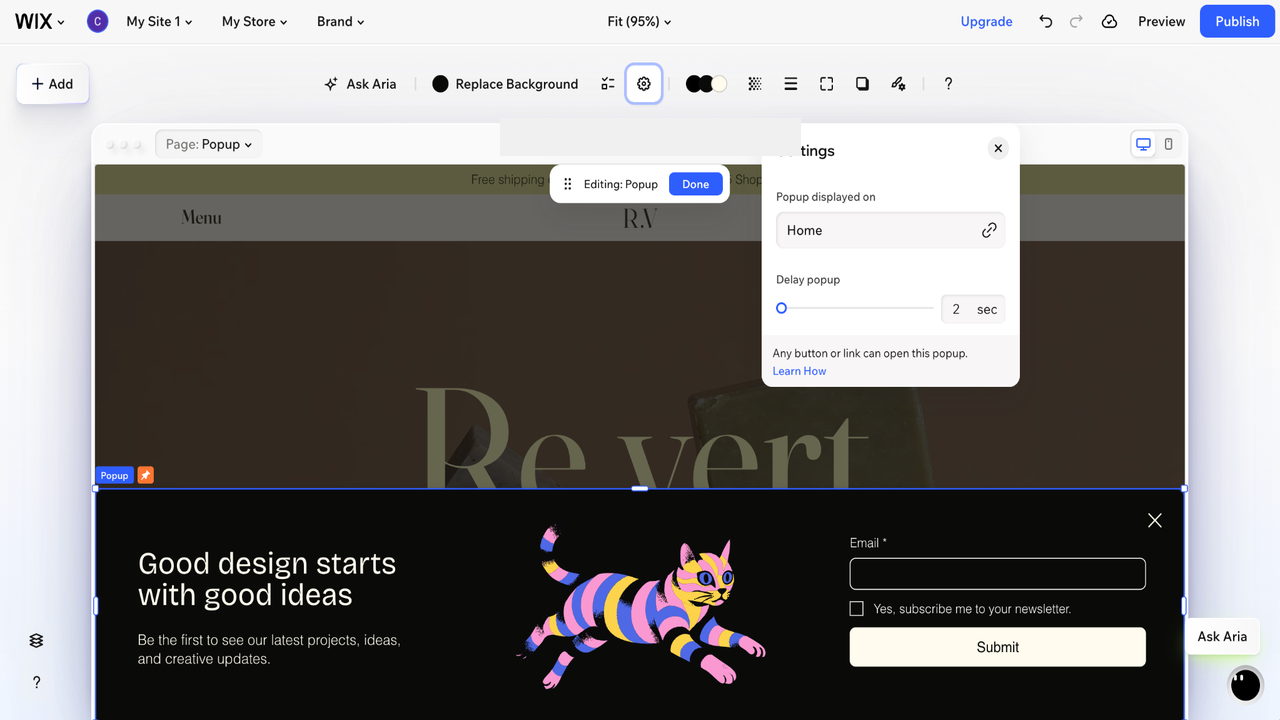
Task: Click the Email input field
Action: point(997,574)
